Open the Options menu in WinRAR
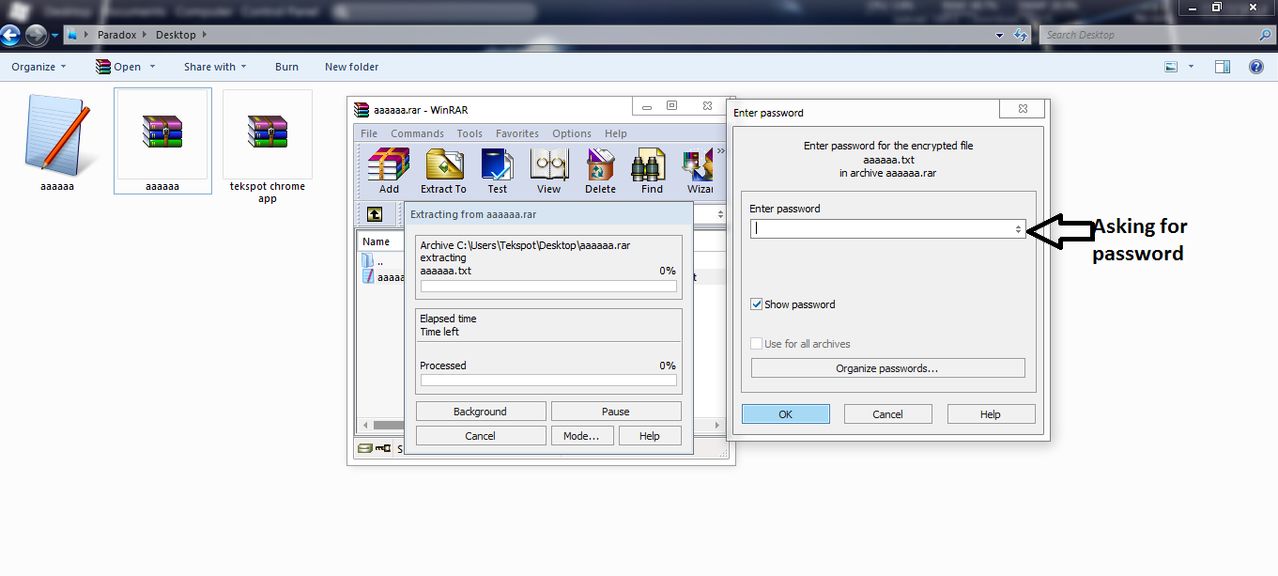Image resolution: width=1278 pixels, height=576 pixels. point(572,133)
